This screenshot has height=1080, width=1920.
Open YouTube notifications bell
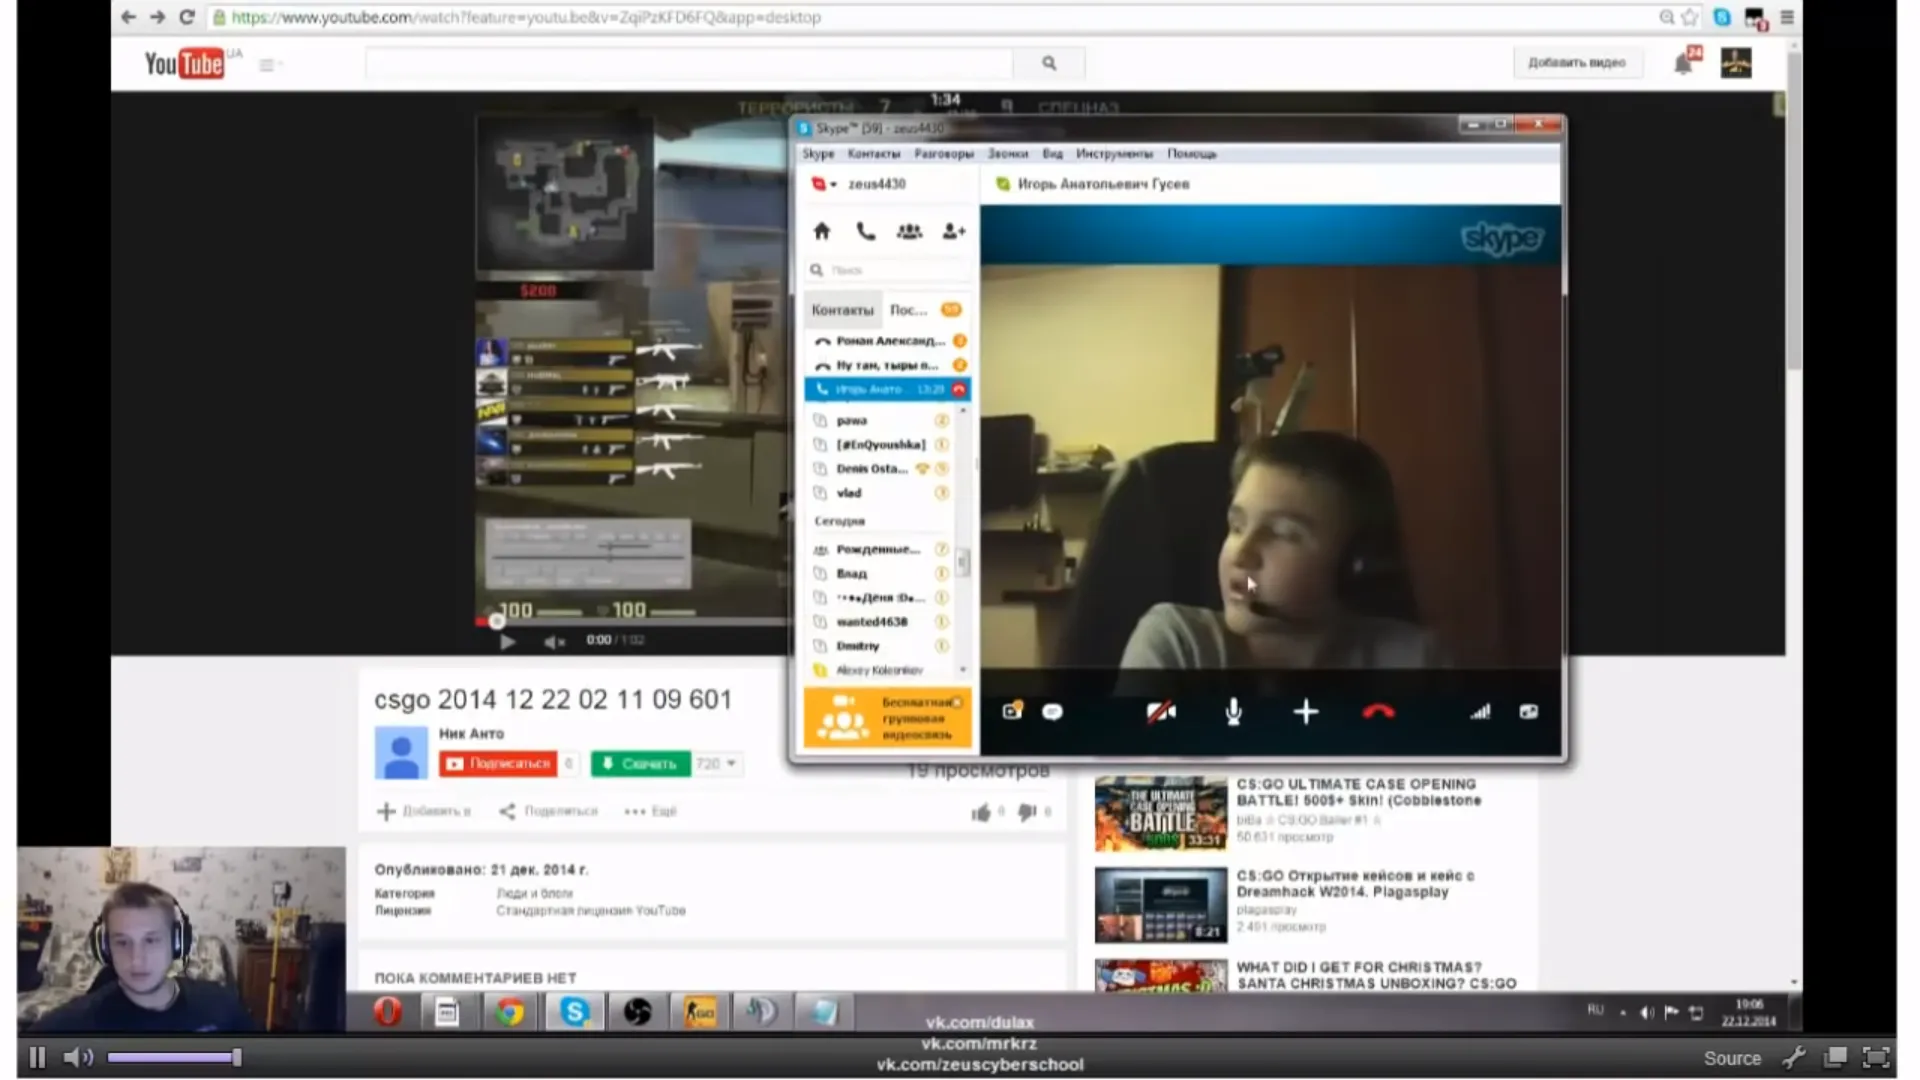pyautogui.click(x=1684, y=63)
